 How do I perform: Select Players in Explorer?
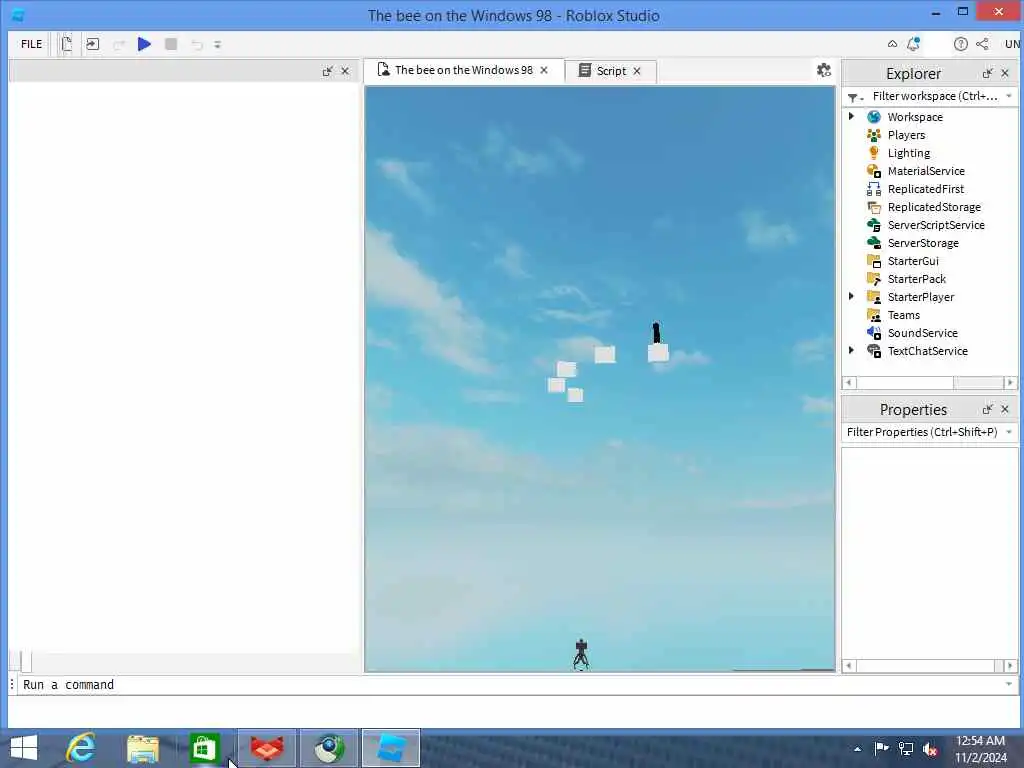tap(906, 135)
